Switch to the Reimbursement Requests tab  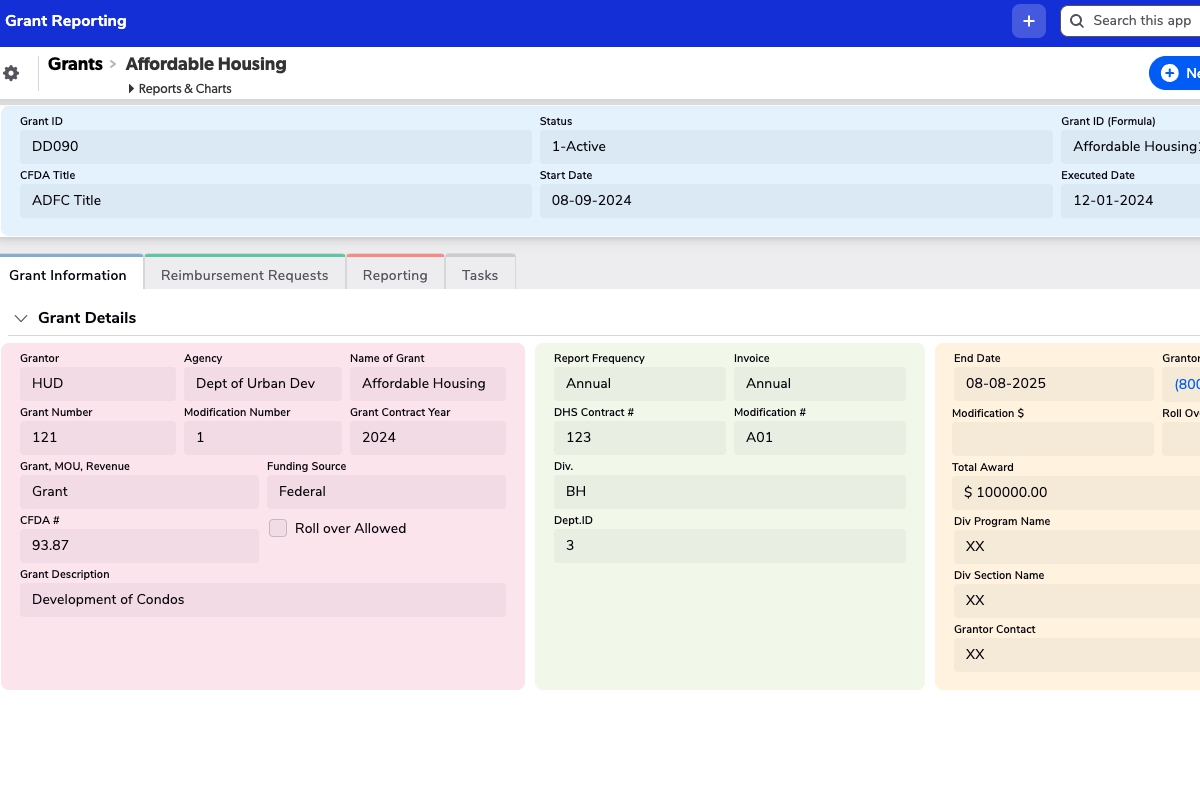pos(244,275)
